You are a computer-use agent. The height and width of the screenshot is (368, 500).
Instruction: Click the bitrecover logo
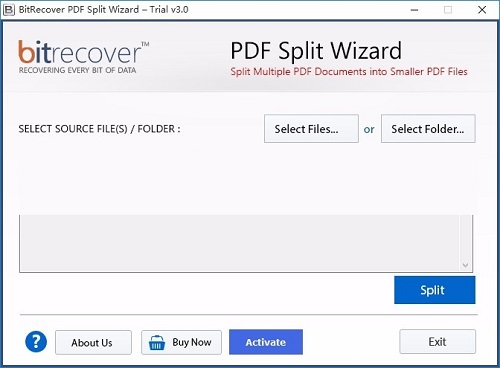point(83,57)
